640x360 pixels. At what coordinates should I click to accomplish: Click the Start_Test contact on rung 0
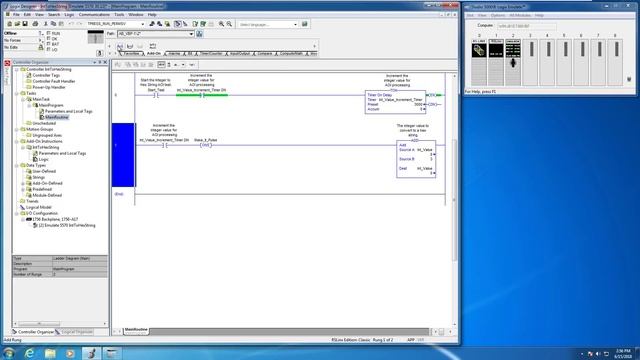156,95
